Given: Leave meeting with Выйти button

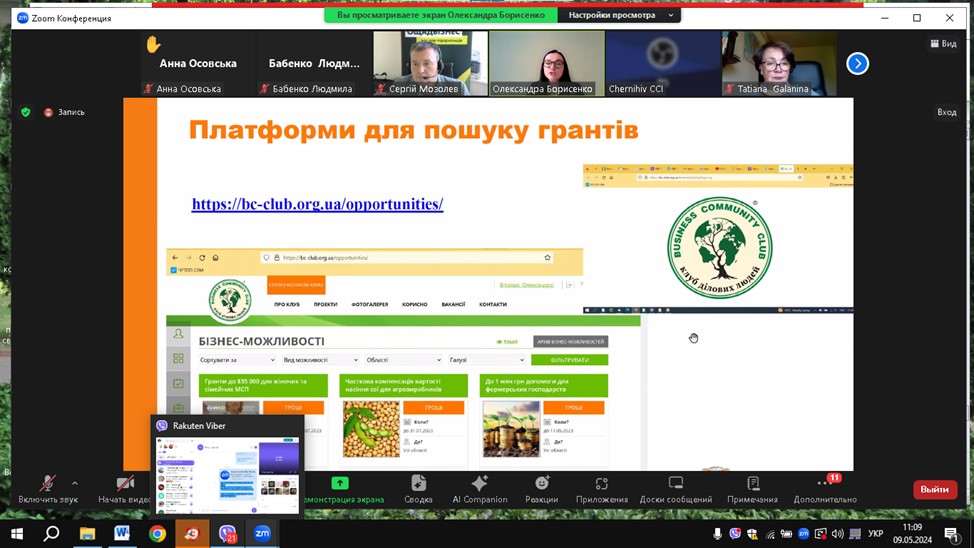Looking at the screenshot, I should [x=935, y=490].
